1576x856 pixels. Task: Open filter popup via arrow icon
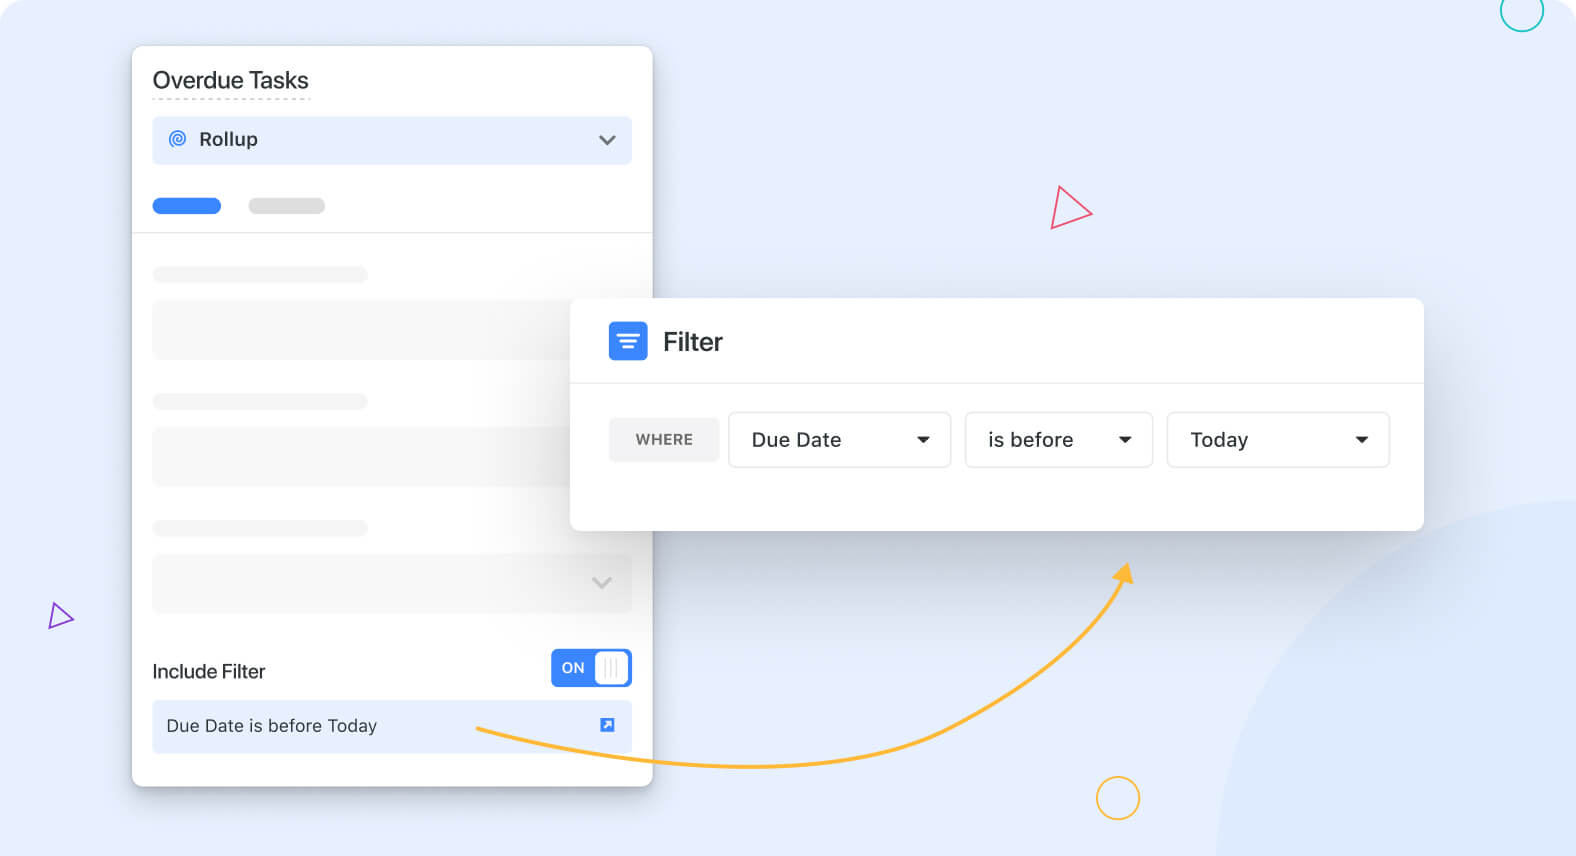click(607, 725)
